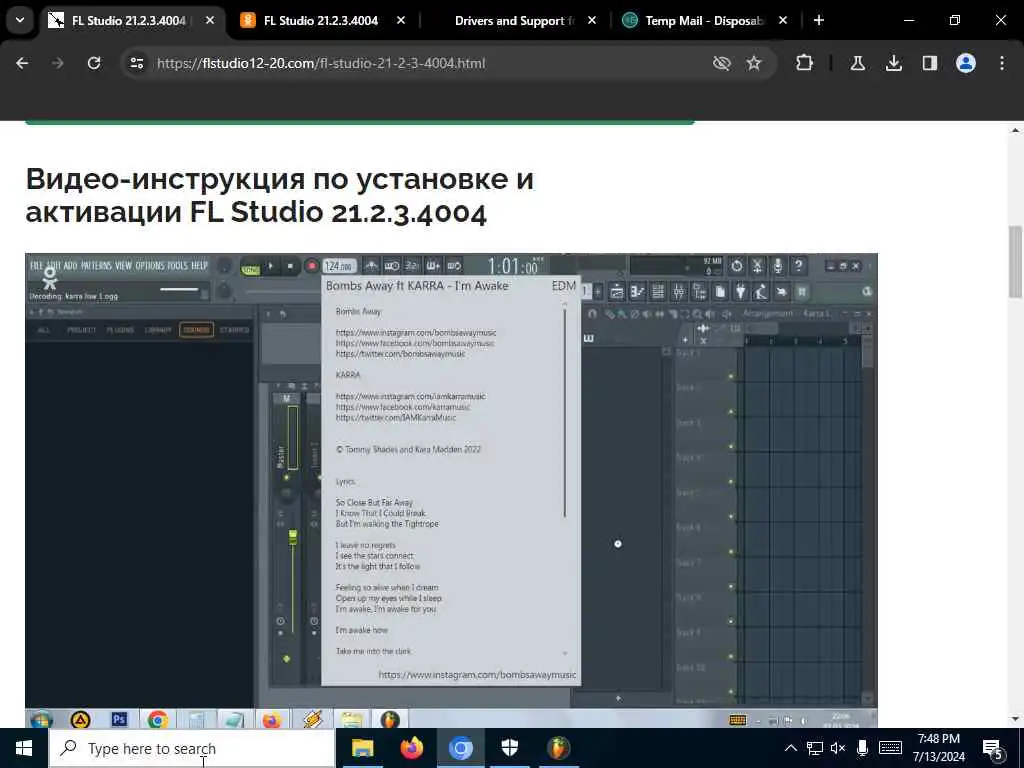Select the first FL Studio 21.2.3.4004 tab
The height and width of the screenshot is (768, 1024).
coord(128,21)
